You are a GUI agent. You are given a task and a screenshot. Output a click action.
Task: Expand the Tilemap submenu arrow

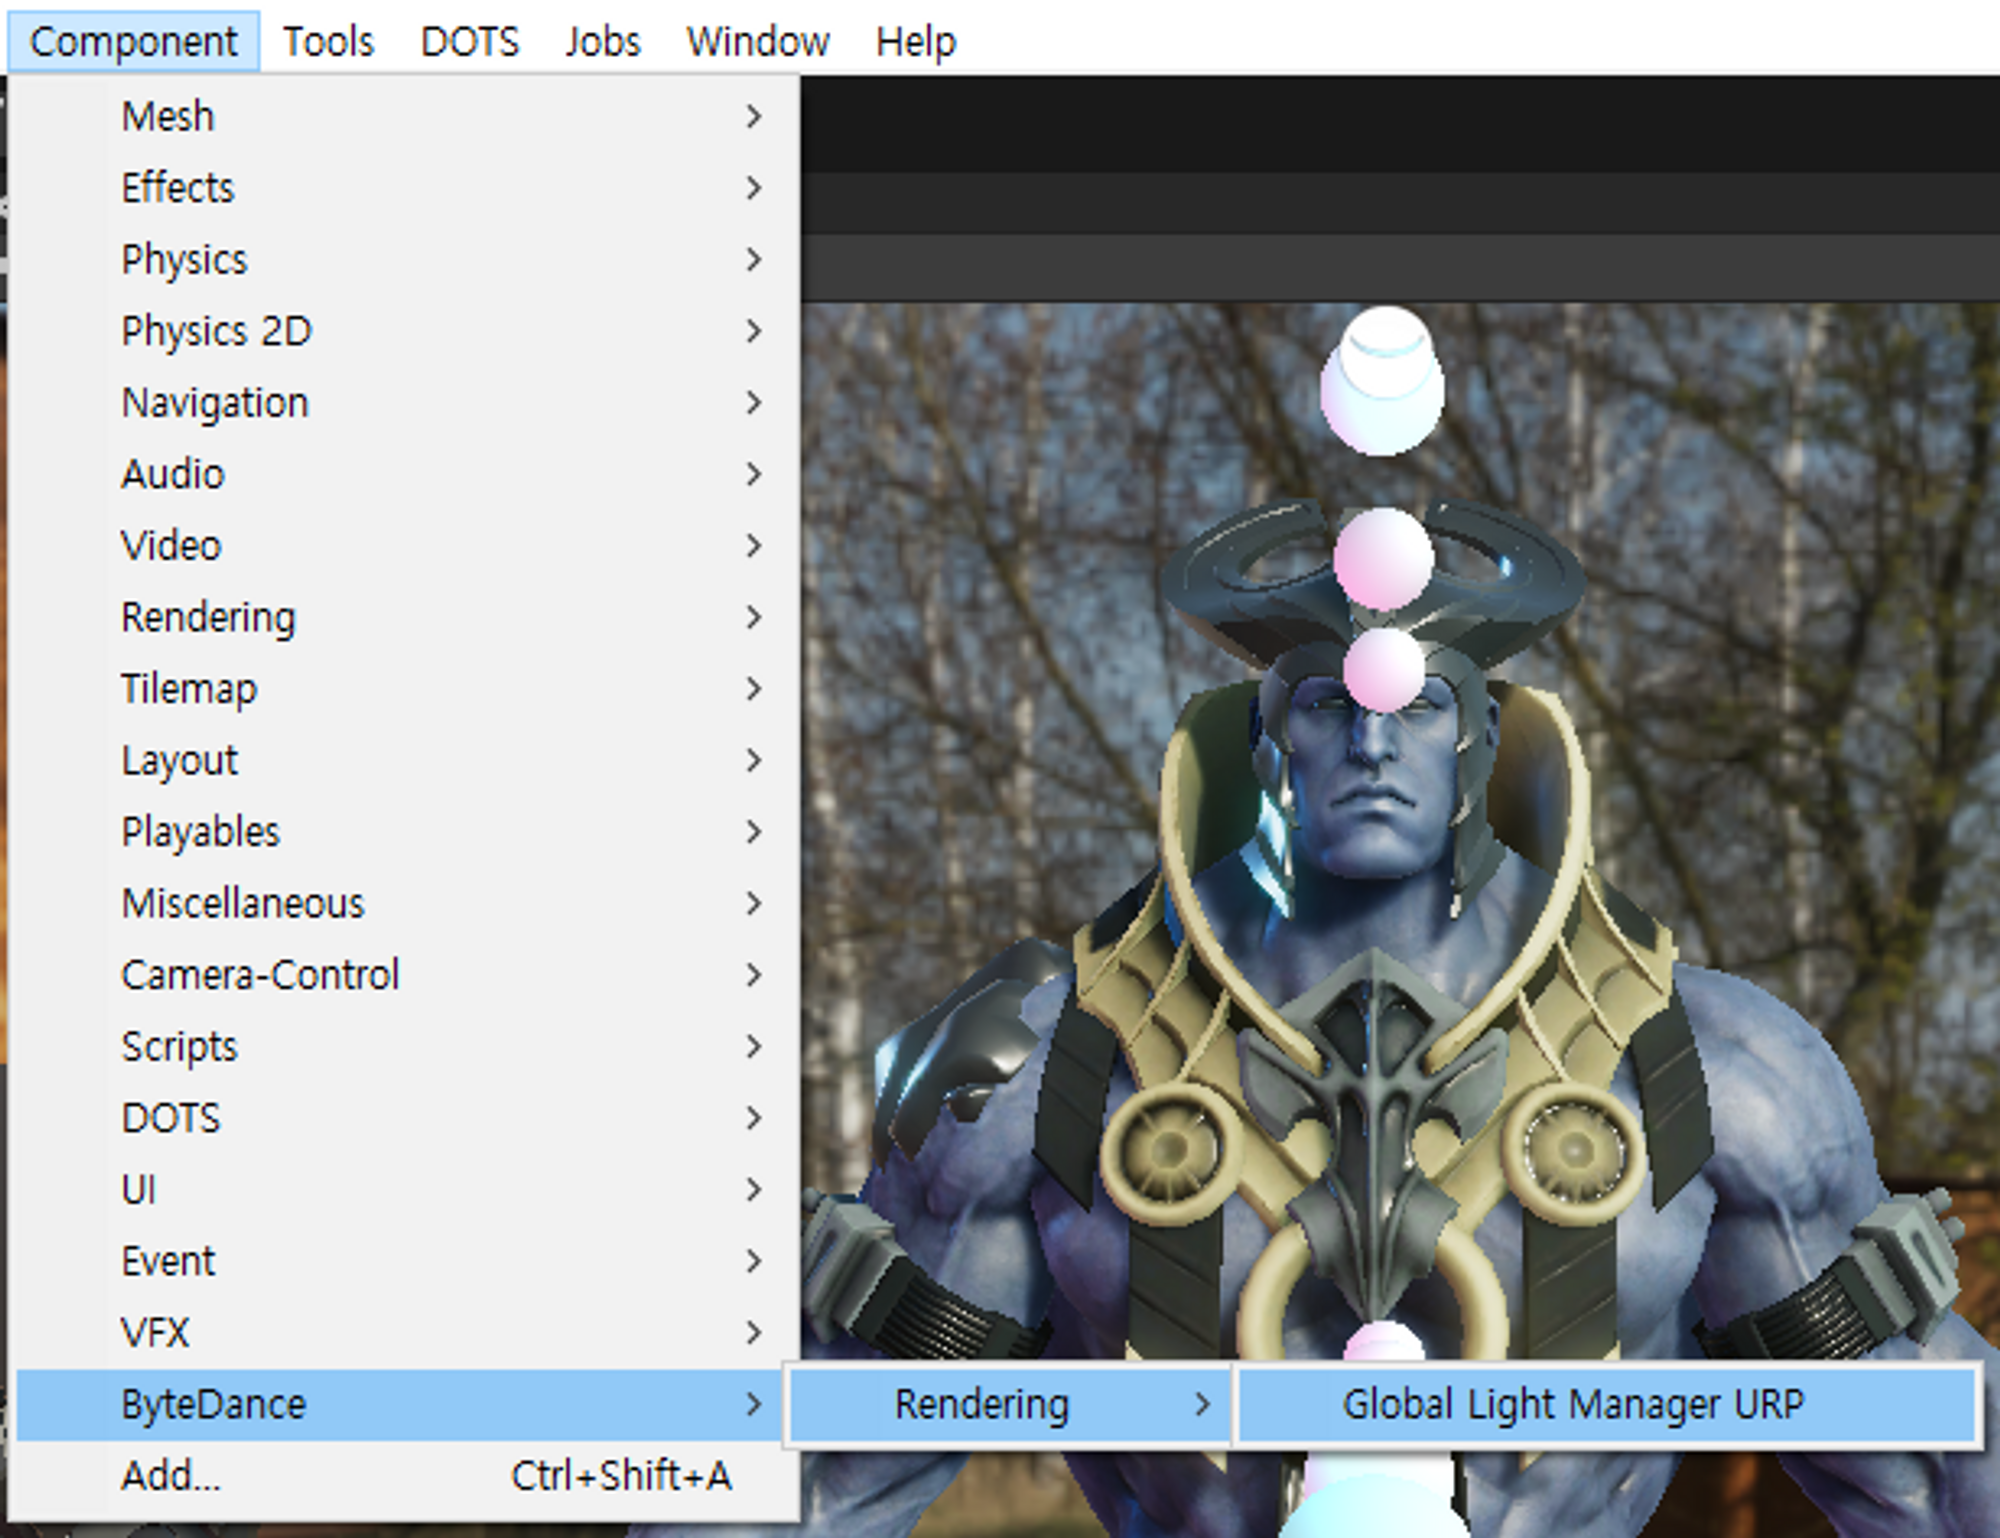tap(753, 689)
